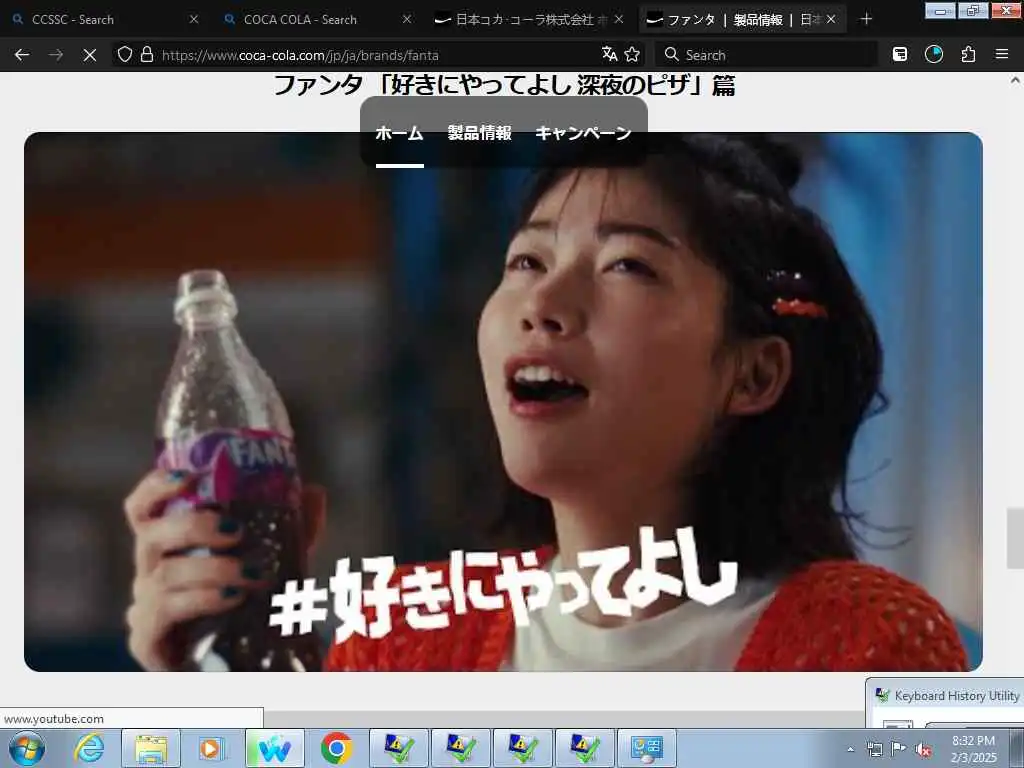Viewport: 1024px width, 768px height.
Task: Bookmark this page with the star icon
Action: pos(632,54)
